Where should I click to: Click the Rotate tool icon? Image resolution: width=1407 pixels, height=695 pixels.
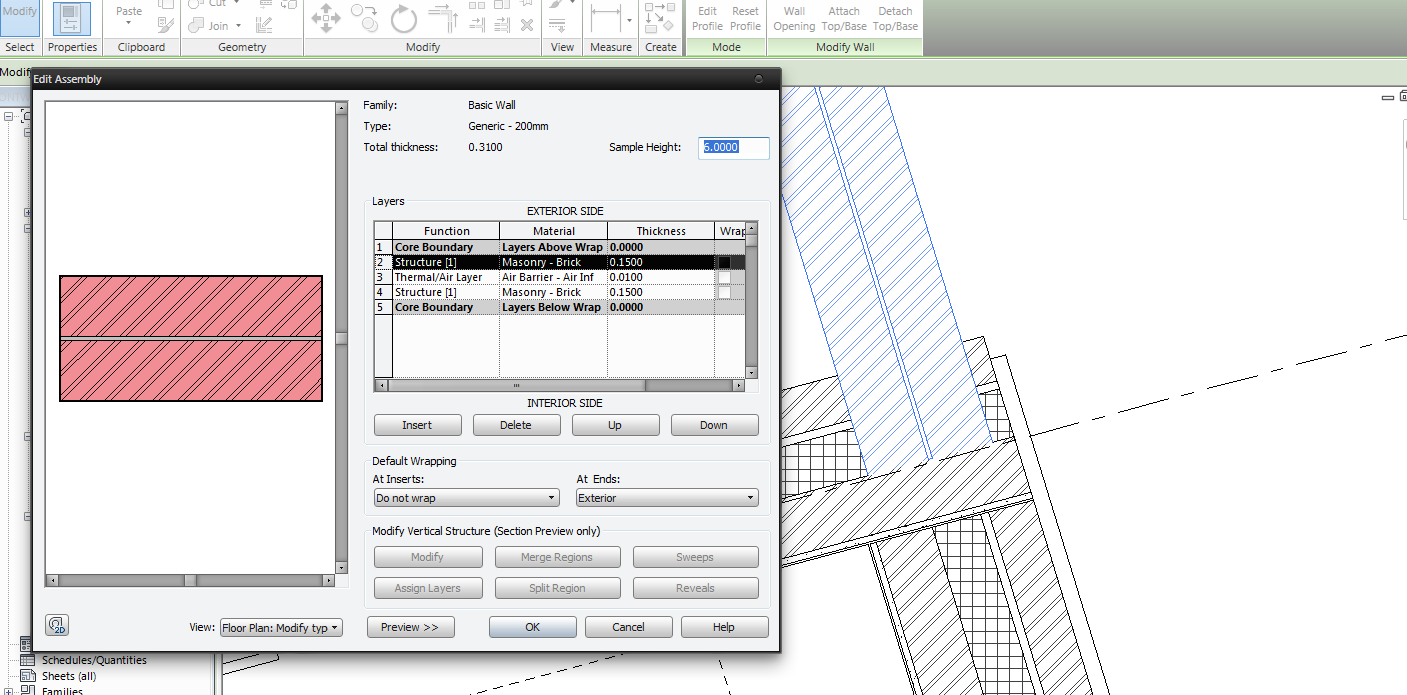pyautogui.click(x=404, y=17)
